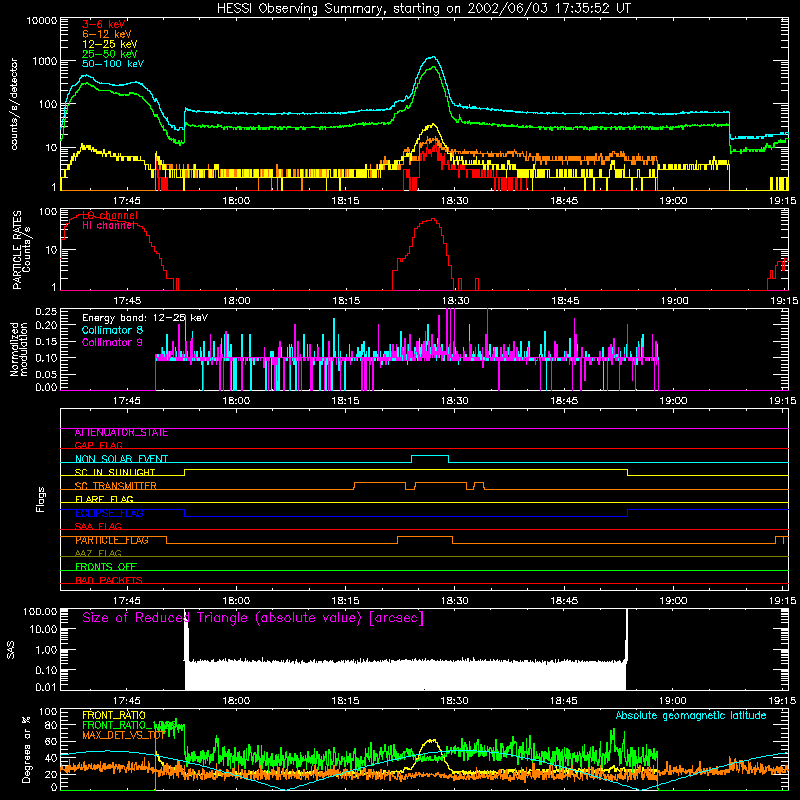Screen dimensions: 800x800
Task: Click the 100.00 y-axis value on SAS plot
Action: point(40,611)
